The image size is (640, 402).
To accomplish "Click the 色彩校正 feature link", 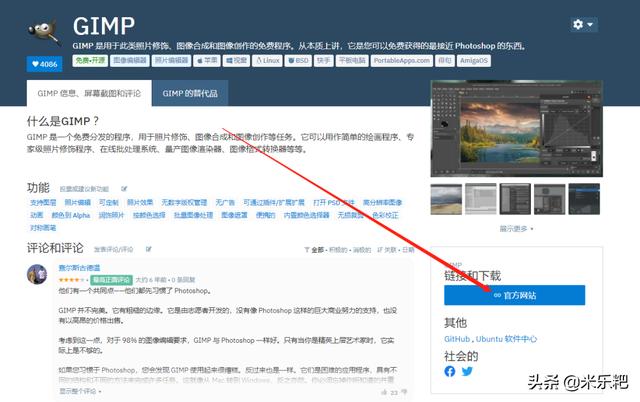I will (x=385, y=215).
